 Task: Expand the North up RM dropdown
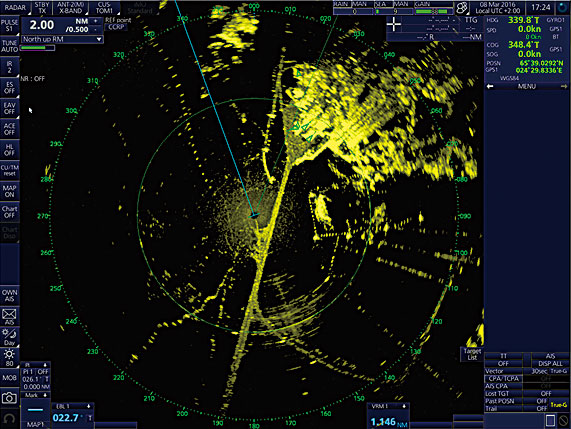point(62,39)
